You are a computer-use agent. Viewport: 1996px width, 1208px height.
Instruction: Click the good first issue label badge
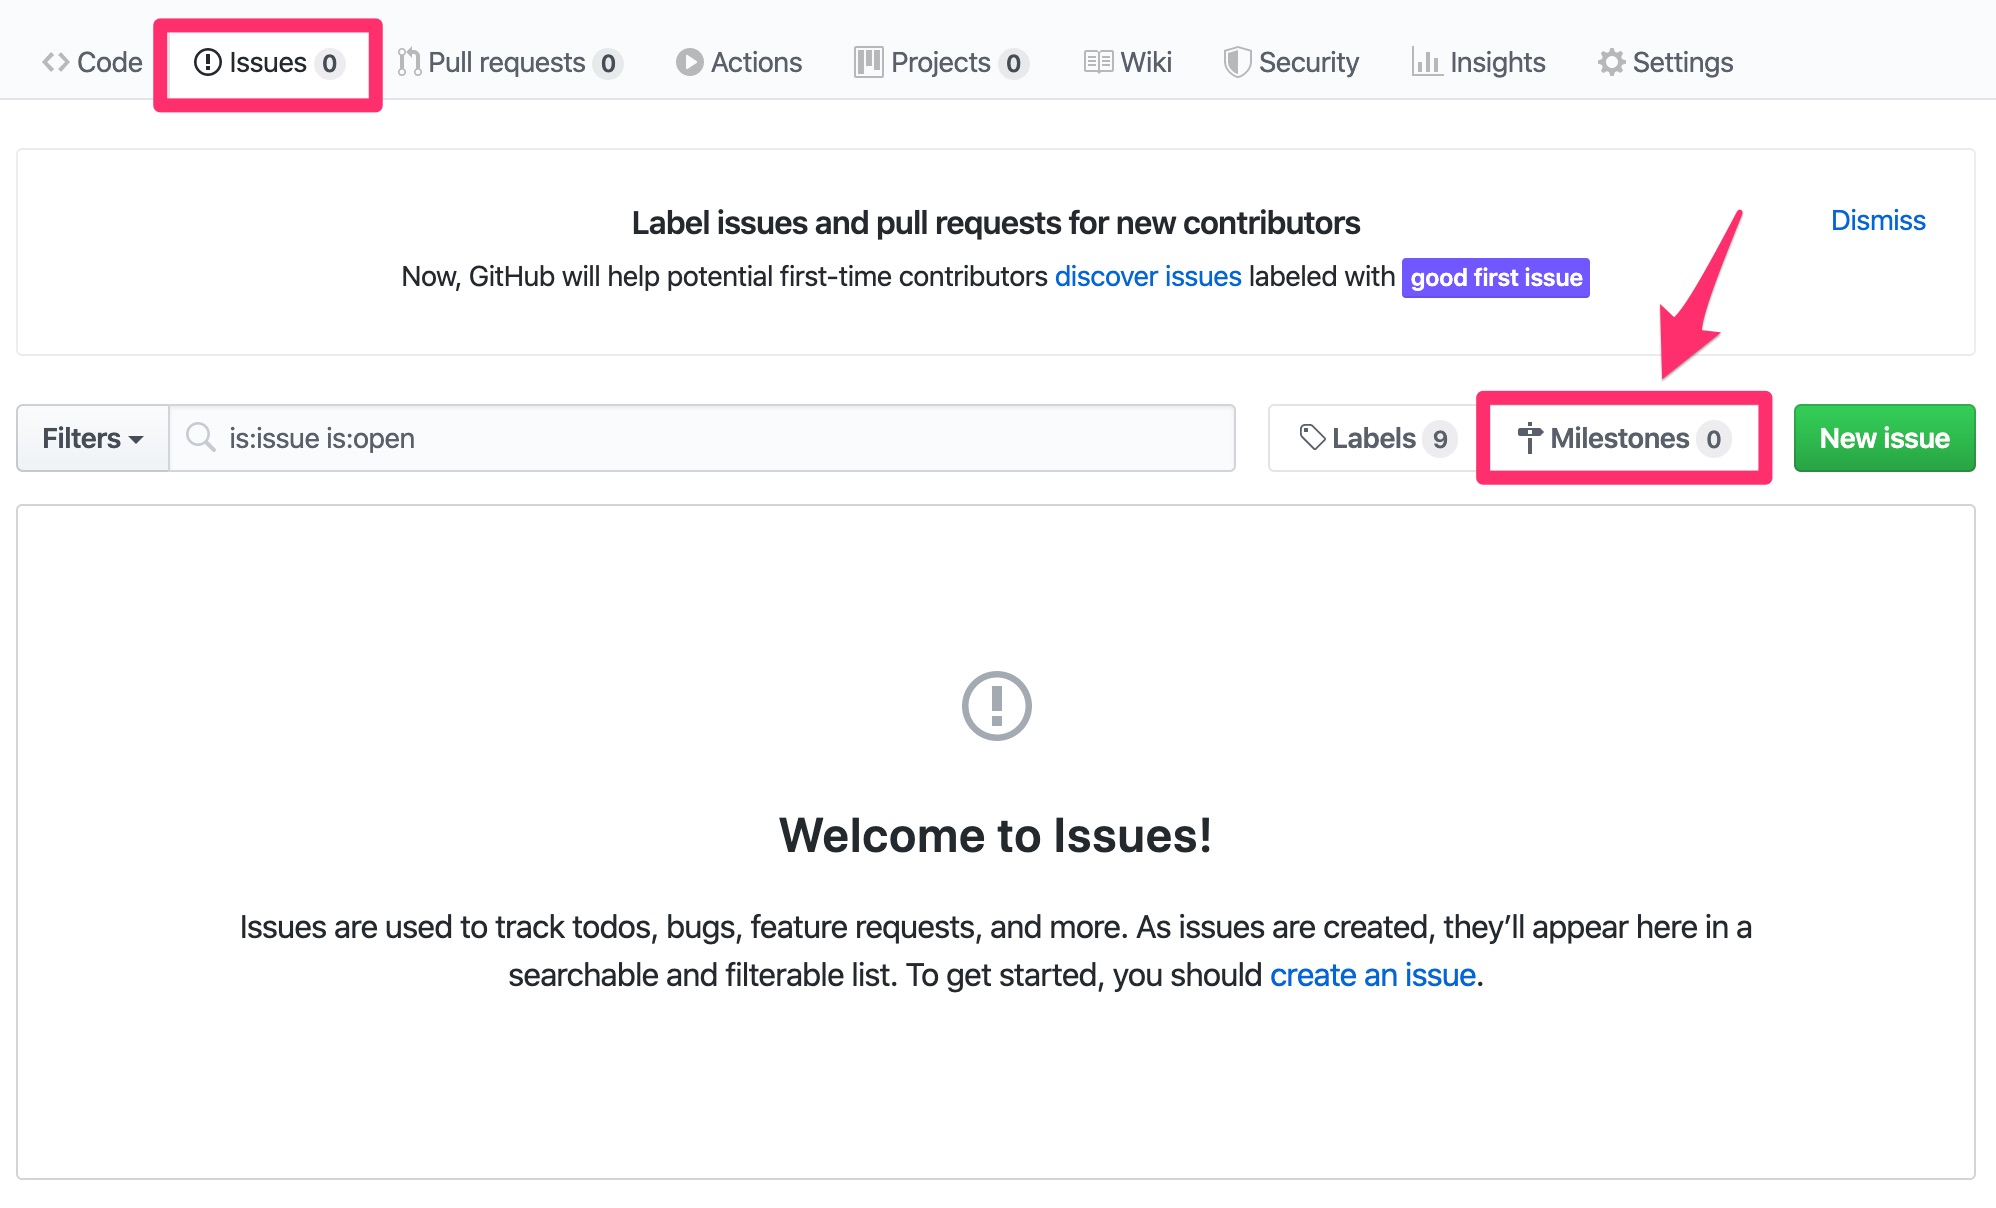pos(1495,278)
